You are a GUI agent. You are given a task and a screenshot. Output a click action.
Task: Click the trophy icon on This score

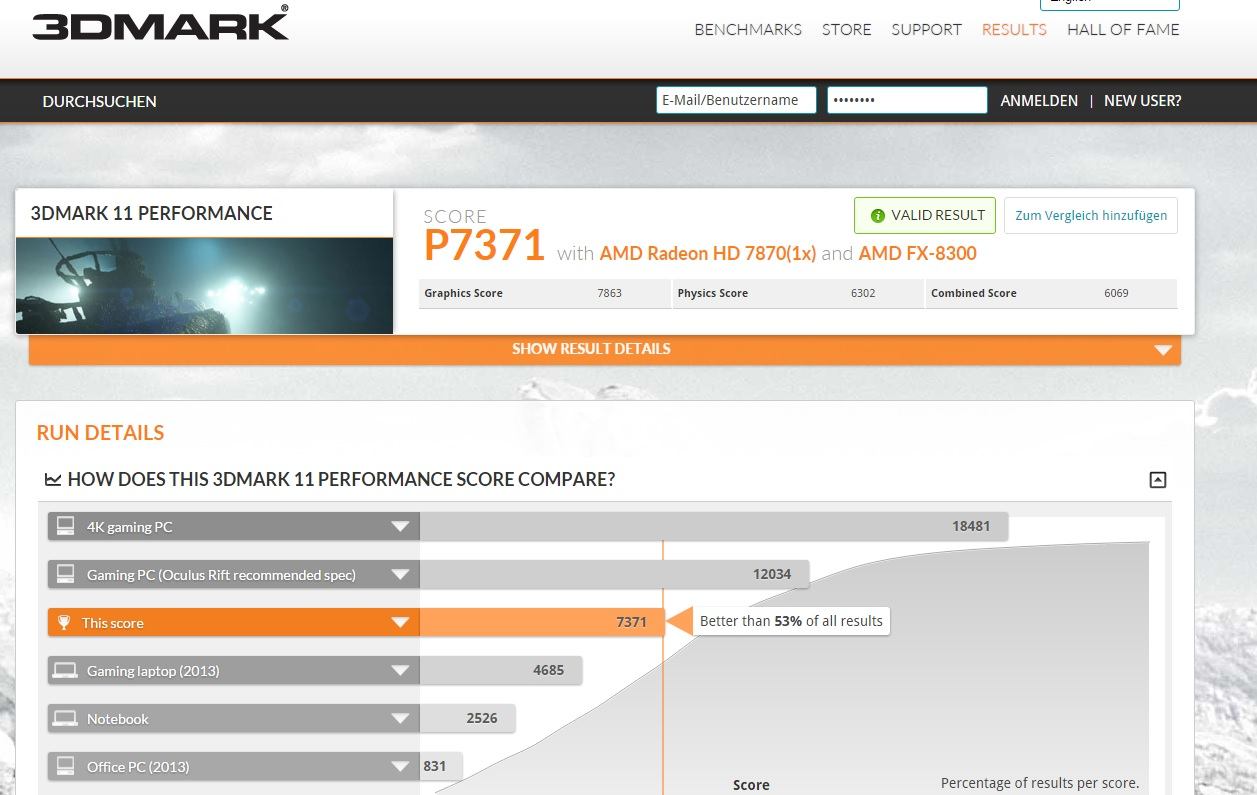point(64,622)
